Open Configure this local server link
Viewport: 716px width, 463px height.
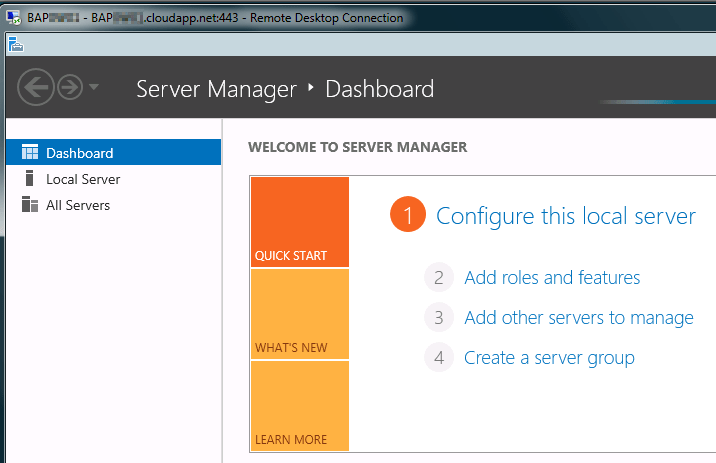tap(566, 216)
